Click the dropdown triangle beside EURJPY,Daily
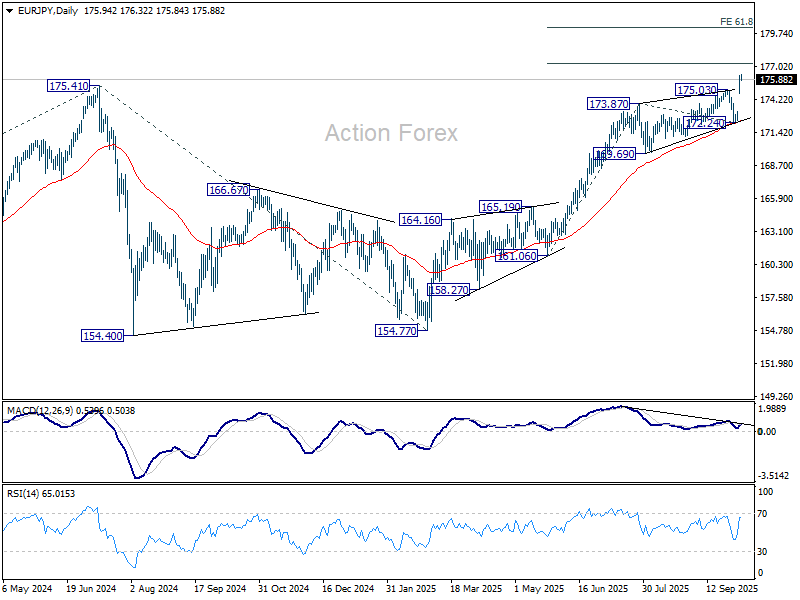The image size is (800, 600). click(x=10, y=11)
